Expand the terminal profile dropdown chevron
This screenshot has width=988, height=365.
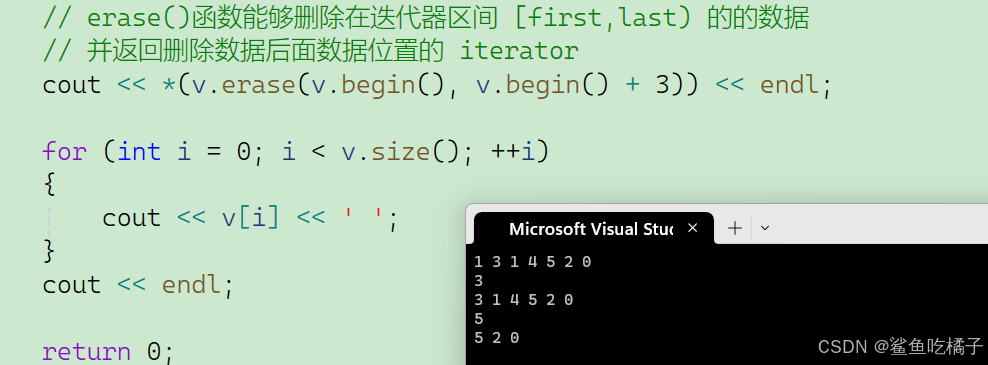[765, 228]
